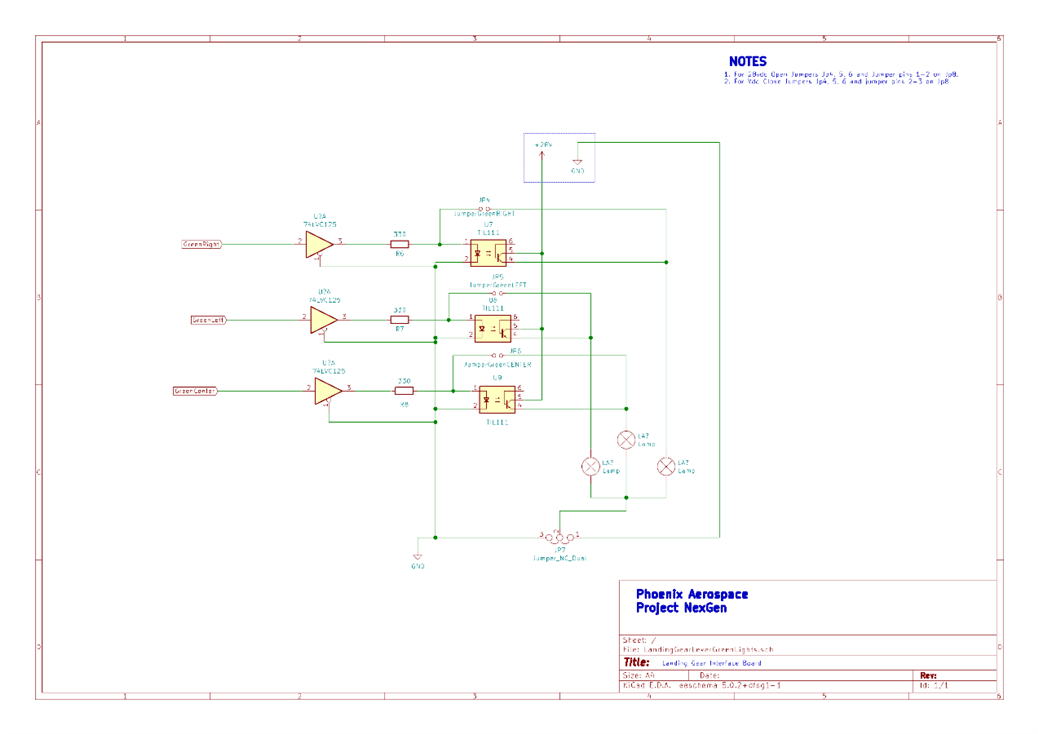The width and height of the screenshot is (1038, 734).
Task: Click the Sheet: / field
Action: pyautogui.click(x=639, y=641)
